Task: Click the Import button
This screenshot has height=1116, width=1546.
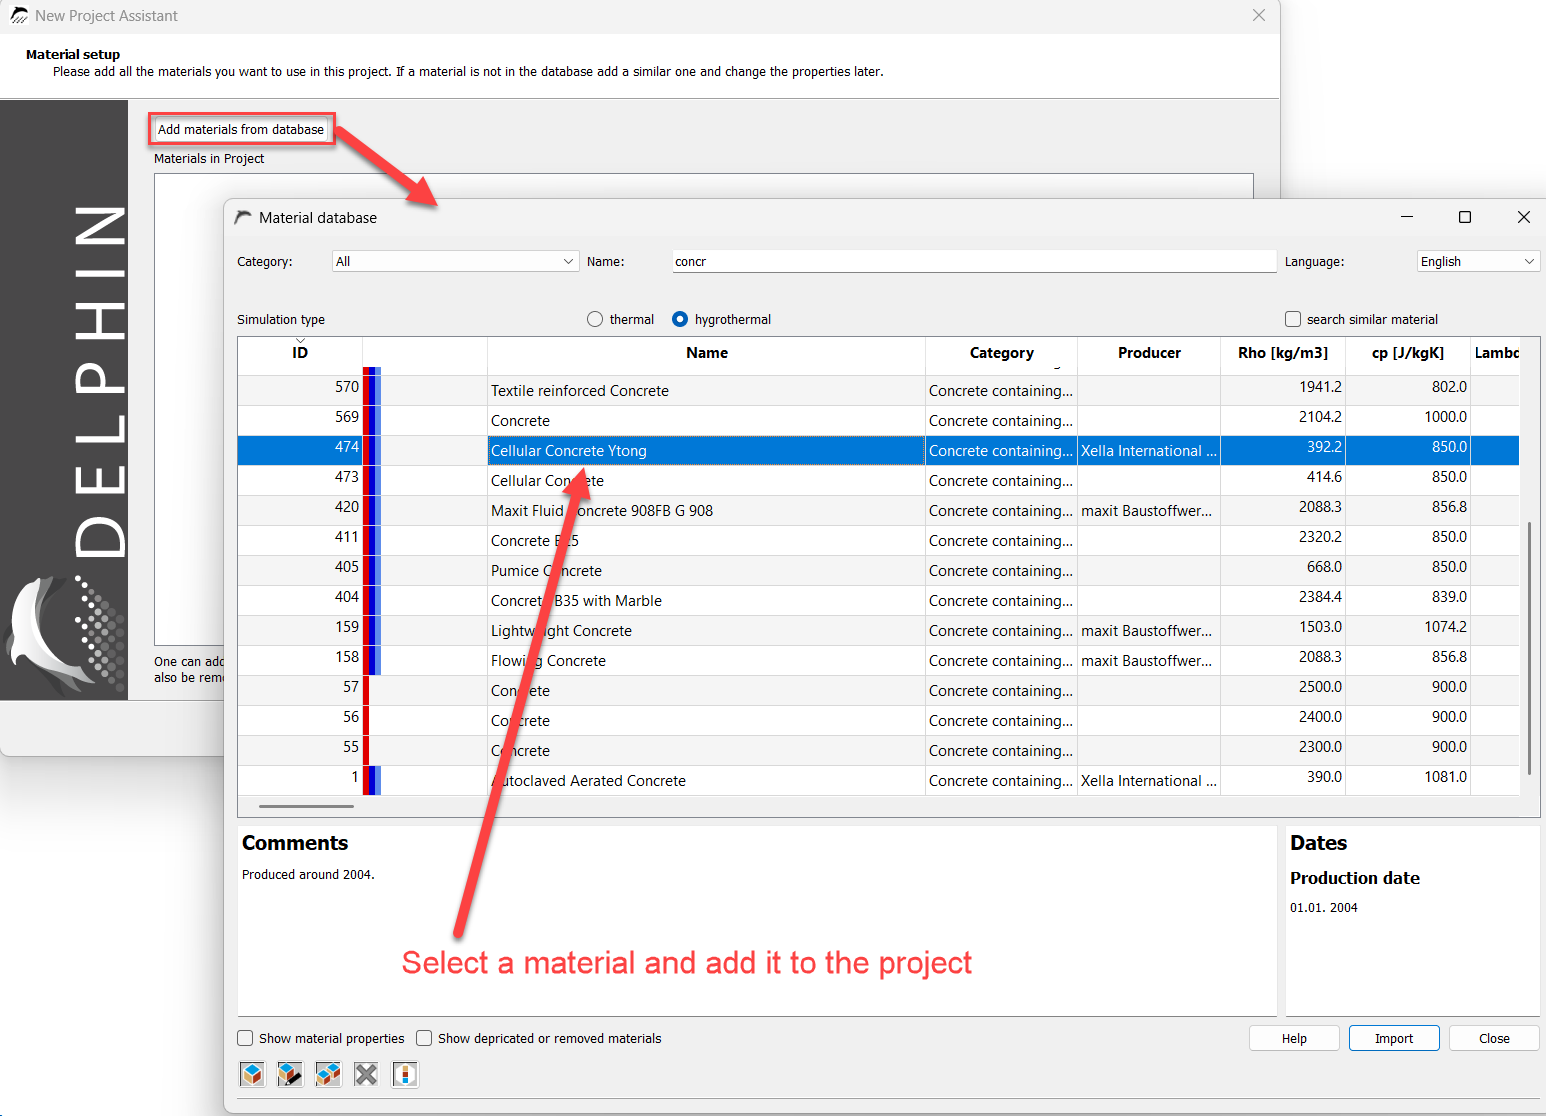Action: (x=1394, y=1038)
